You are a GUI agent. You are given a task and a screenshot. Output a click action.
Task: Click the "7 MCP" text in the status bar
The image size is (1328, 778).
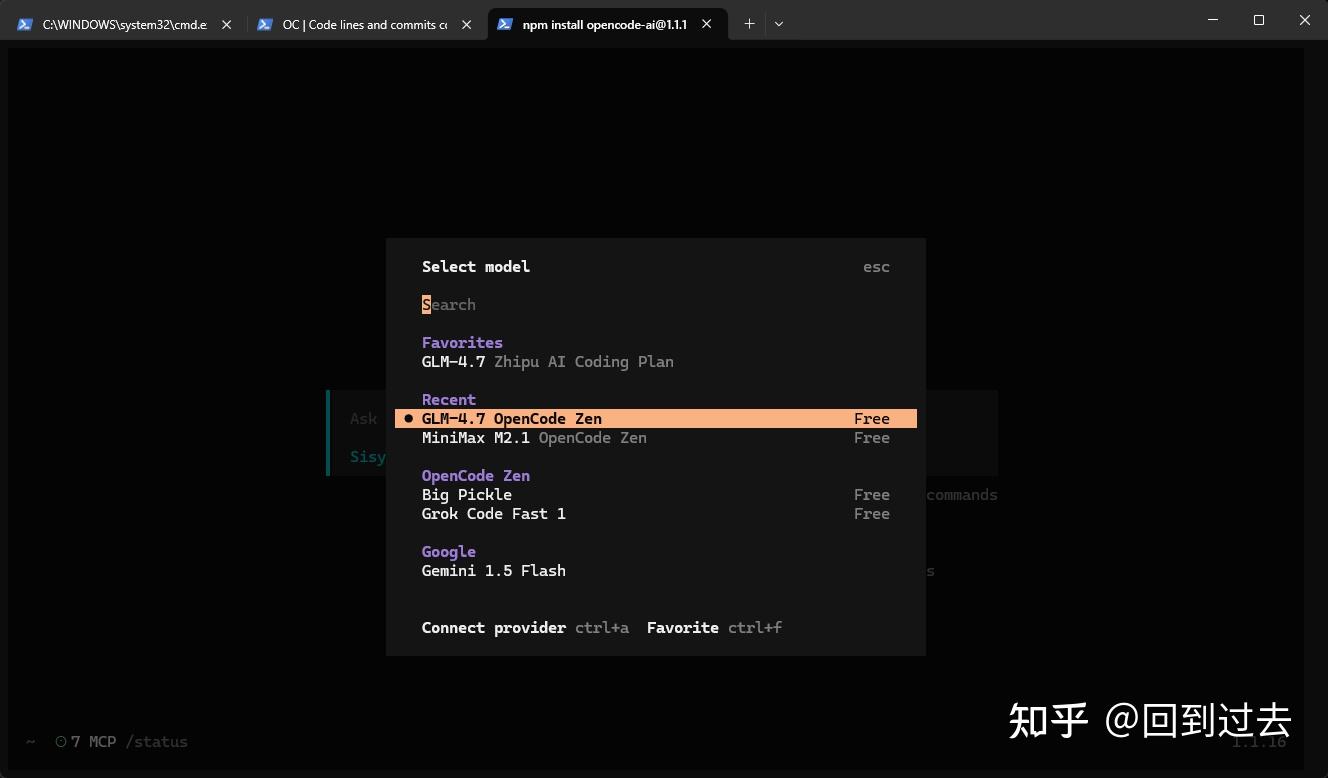click(x=93, y=742)
